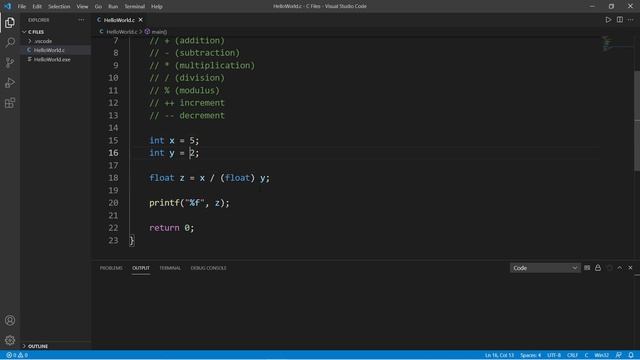Change indentation via Spaces: 4
Screen dimensions: 640x360
pos(530,355)
